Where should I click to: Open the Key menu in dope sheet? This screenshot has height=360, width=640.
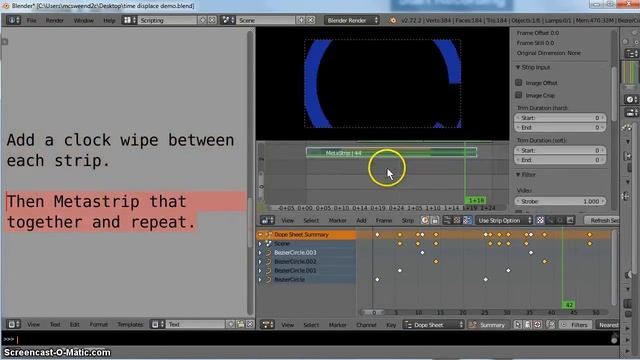coord(391,325)
